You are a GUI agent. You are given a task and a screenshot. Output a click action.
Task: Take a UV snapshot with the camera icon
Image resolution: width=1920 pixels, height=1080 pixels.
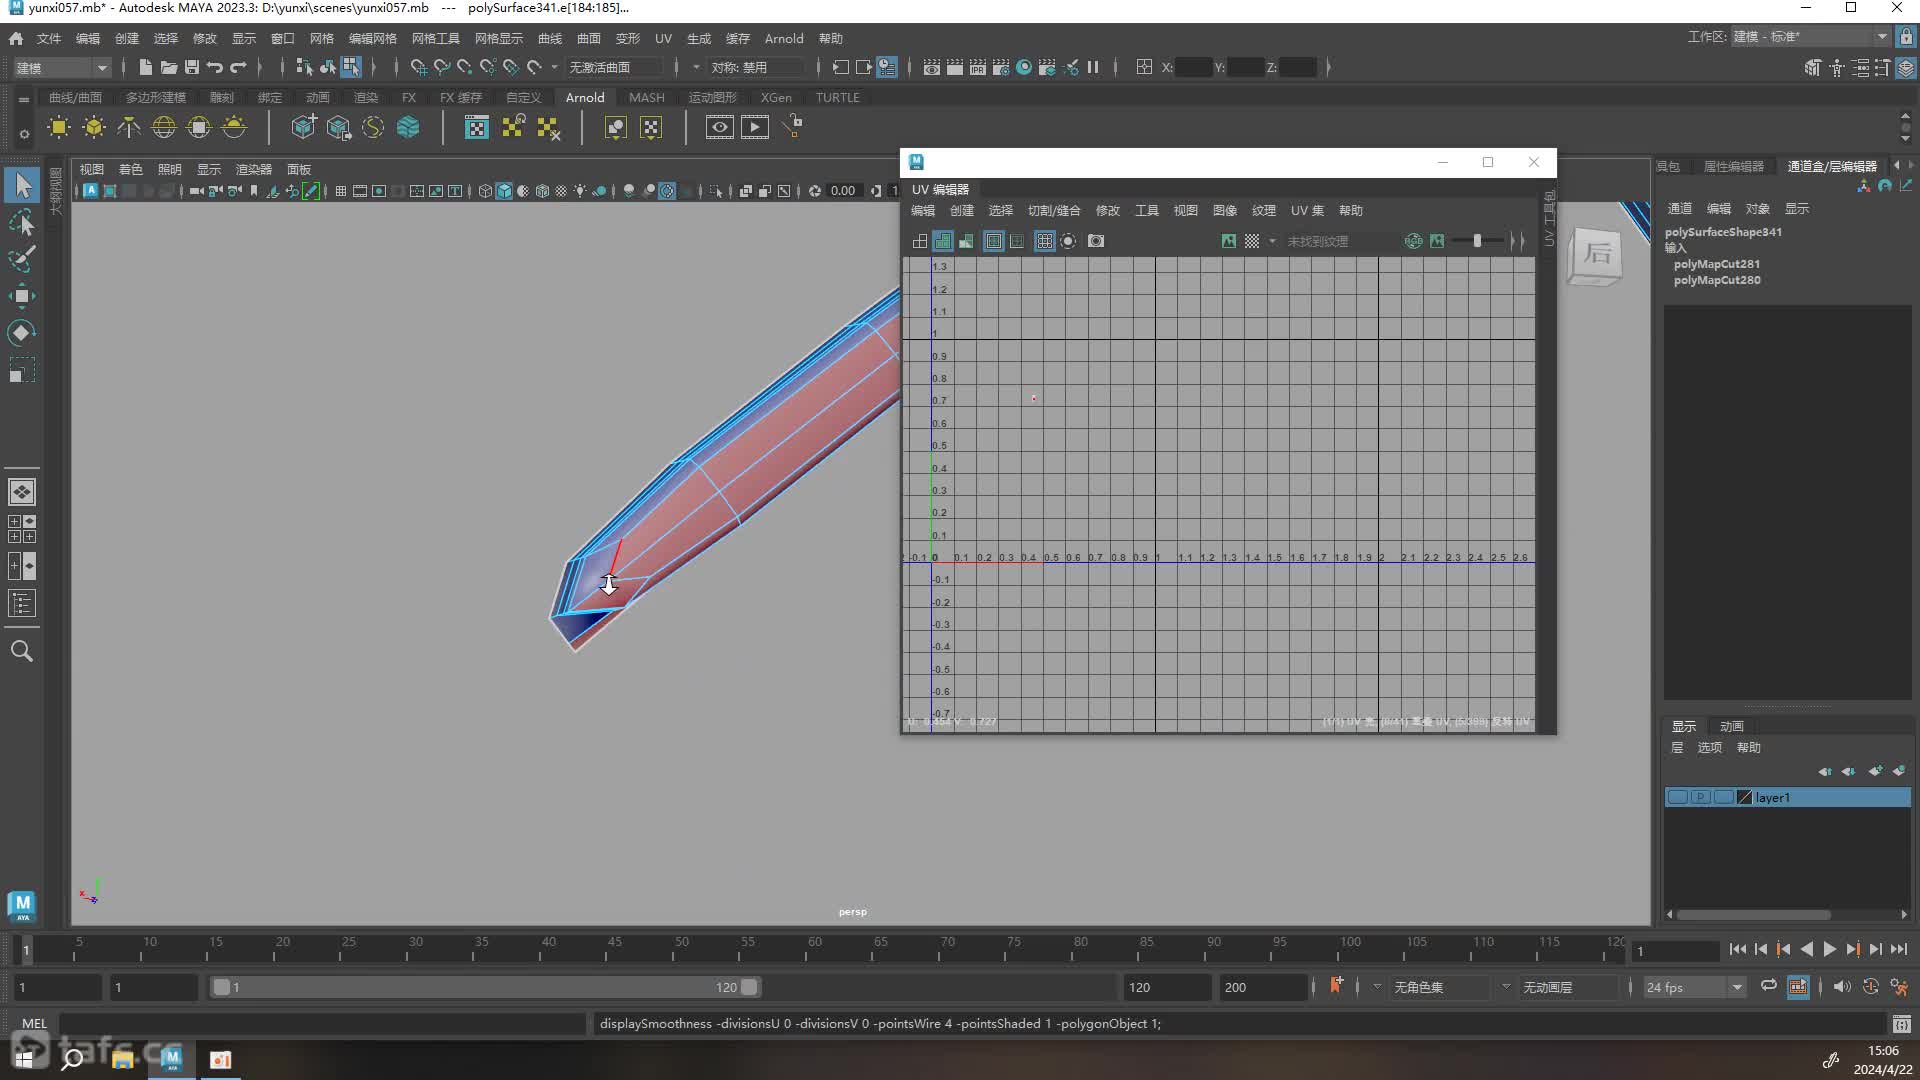tap(1096, 241)
